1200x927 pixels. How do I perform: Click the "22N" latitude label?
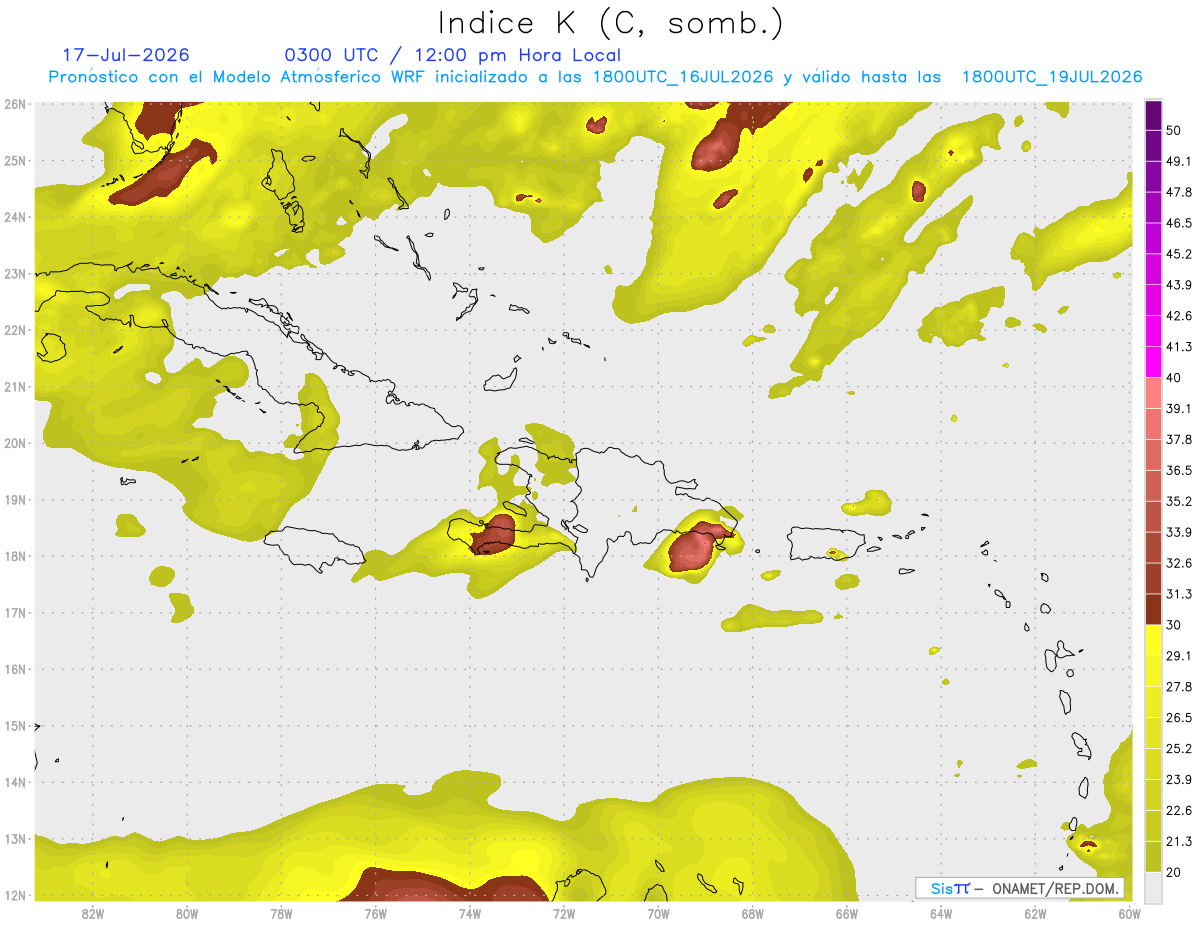pyautogui.click(x=14, y=330)
